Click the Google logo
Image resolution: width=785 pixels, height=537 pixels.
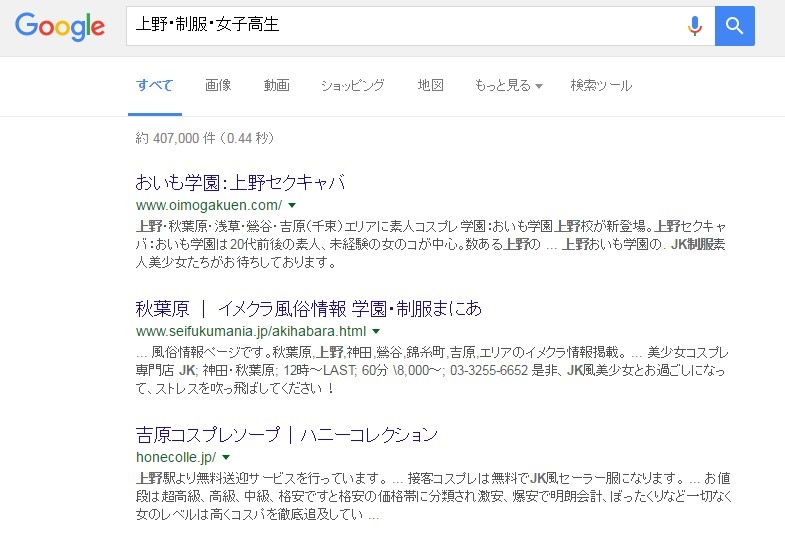(x=60, y=27)
